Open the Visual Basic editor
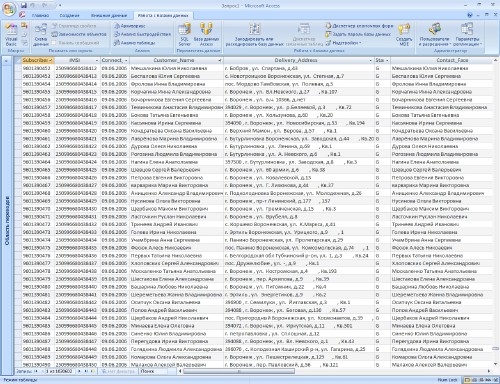The width and height of the screenshot is (500, 384). (x=11, y=35)
